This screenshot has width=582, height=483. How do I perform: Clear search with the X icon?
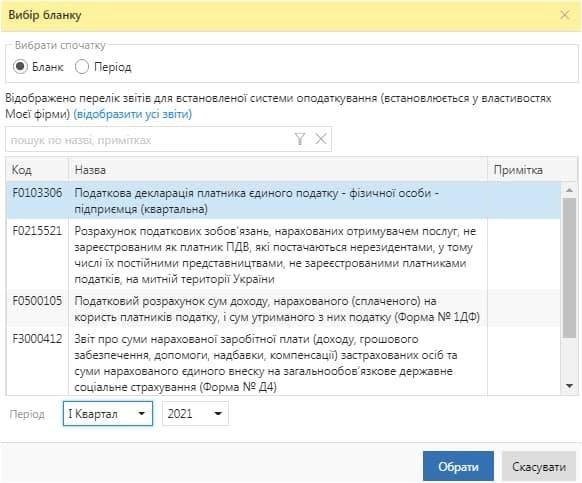pyautogui.click(x=321, y=139)
